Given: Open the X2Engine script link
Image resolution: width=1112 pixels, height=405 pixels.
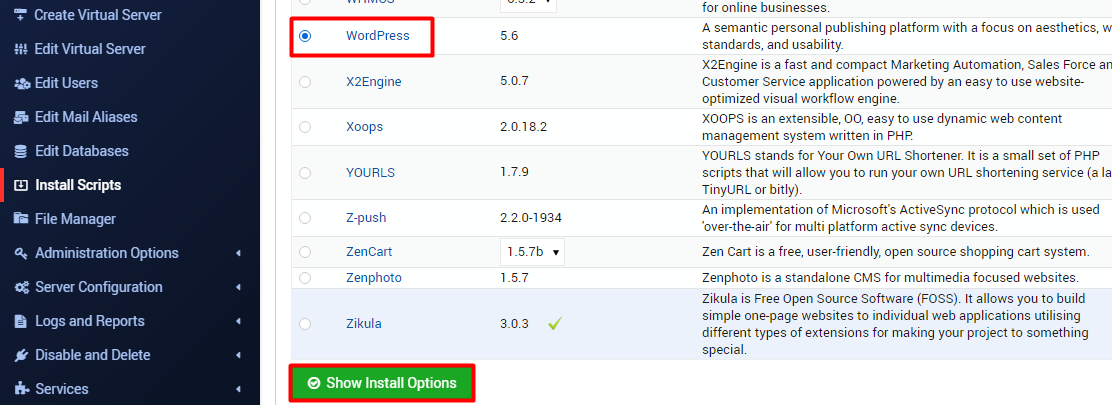Looking at the screenshot, I should tap(374, 82).
